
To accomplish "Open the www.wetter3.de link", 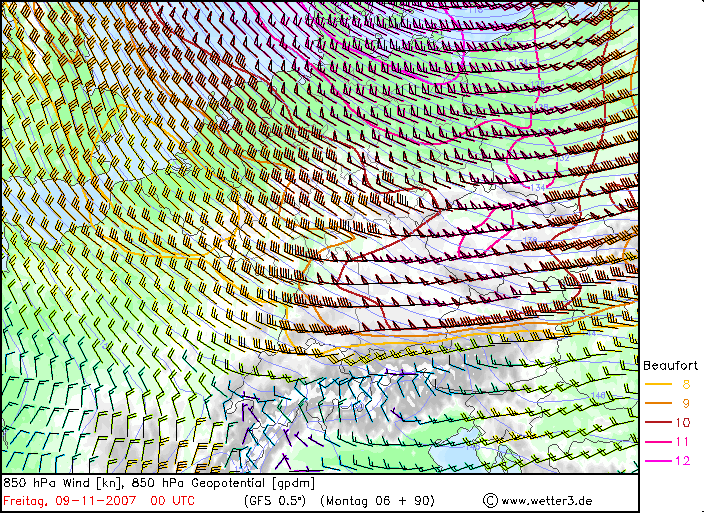I will tap(546, 500).
